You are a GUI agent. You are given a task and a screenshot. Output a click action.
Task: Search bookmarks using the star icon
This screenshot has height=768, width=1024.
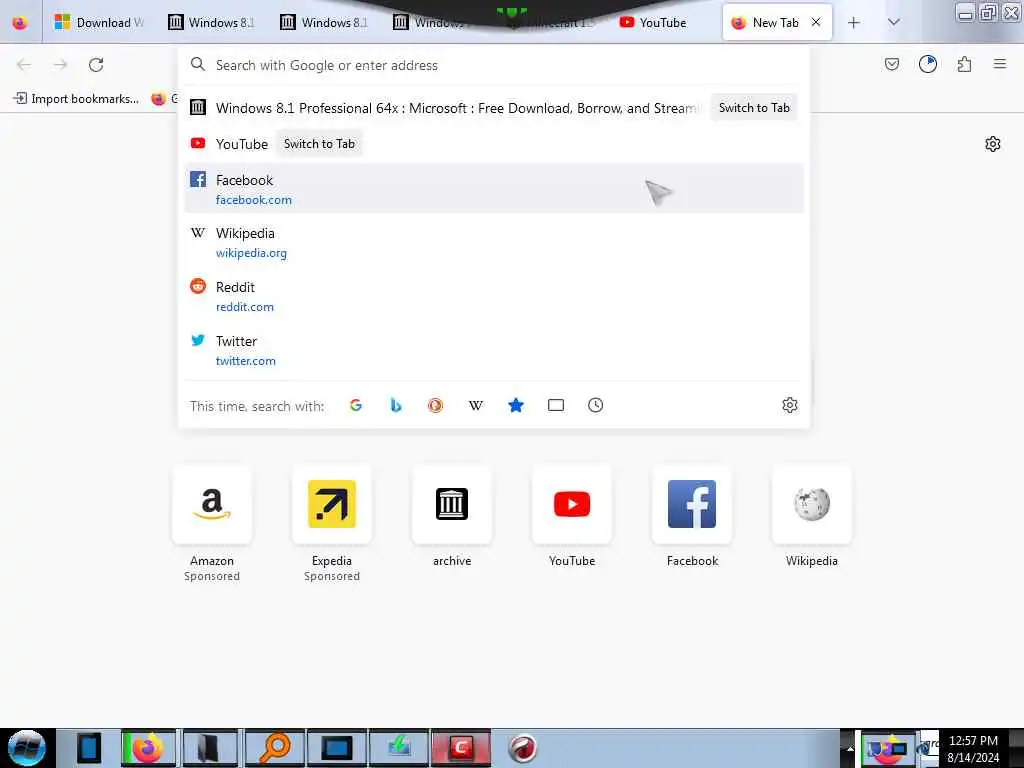coord(516,405)
